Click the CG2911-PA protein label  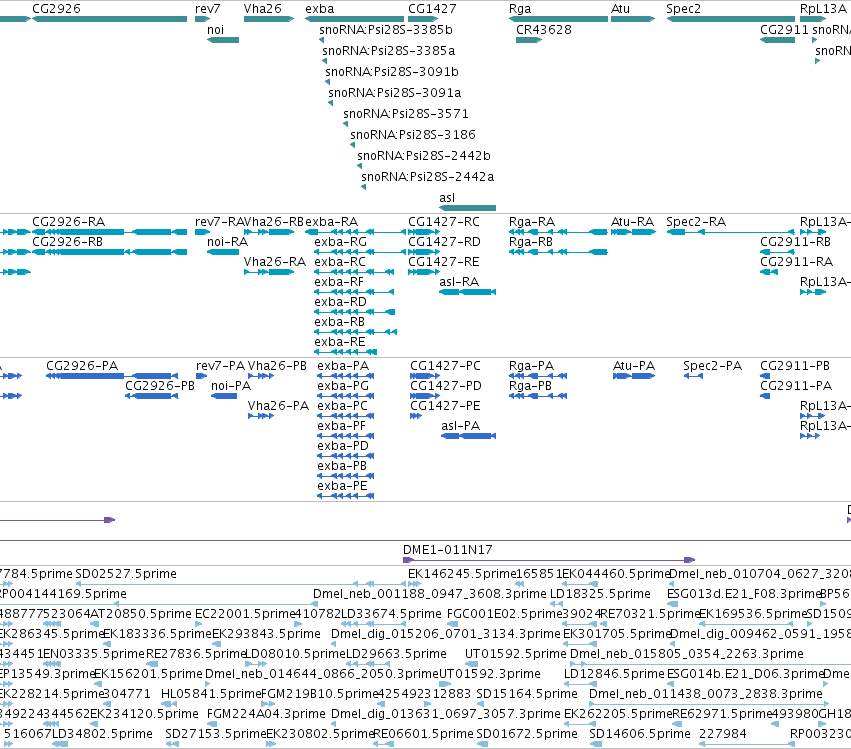point(796,386)
